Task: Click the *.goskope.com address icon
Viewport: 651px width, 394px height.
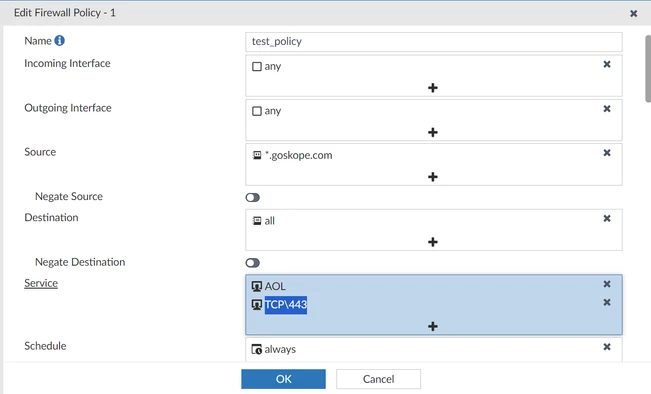Action: click(x=257, y=155)
